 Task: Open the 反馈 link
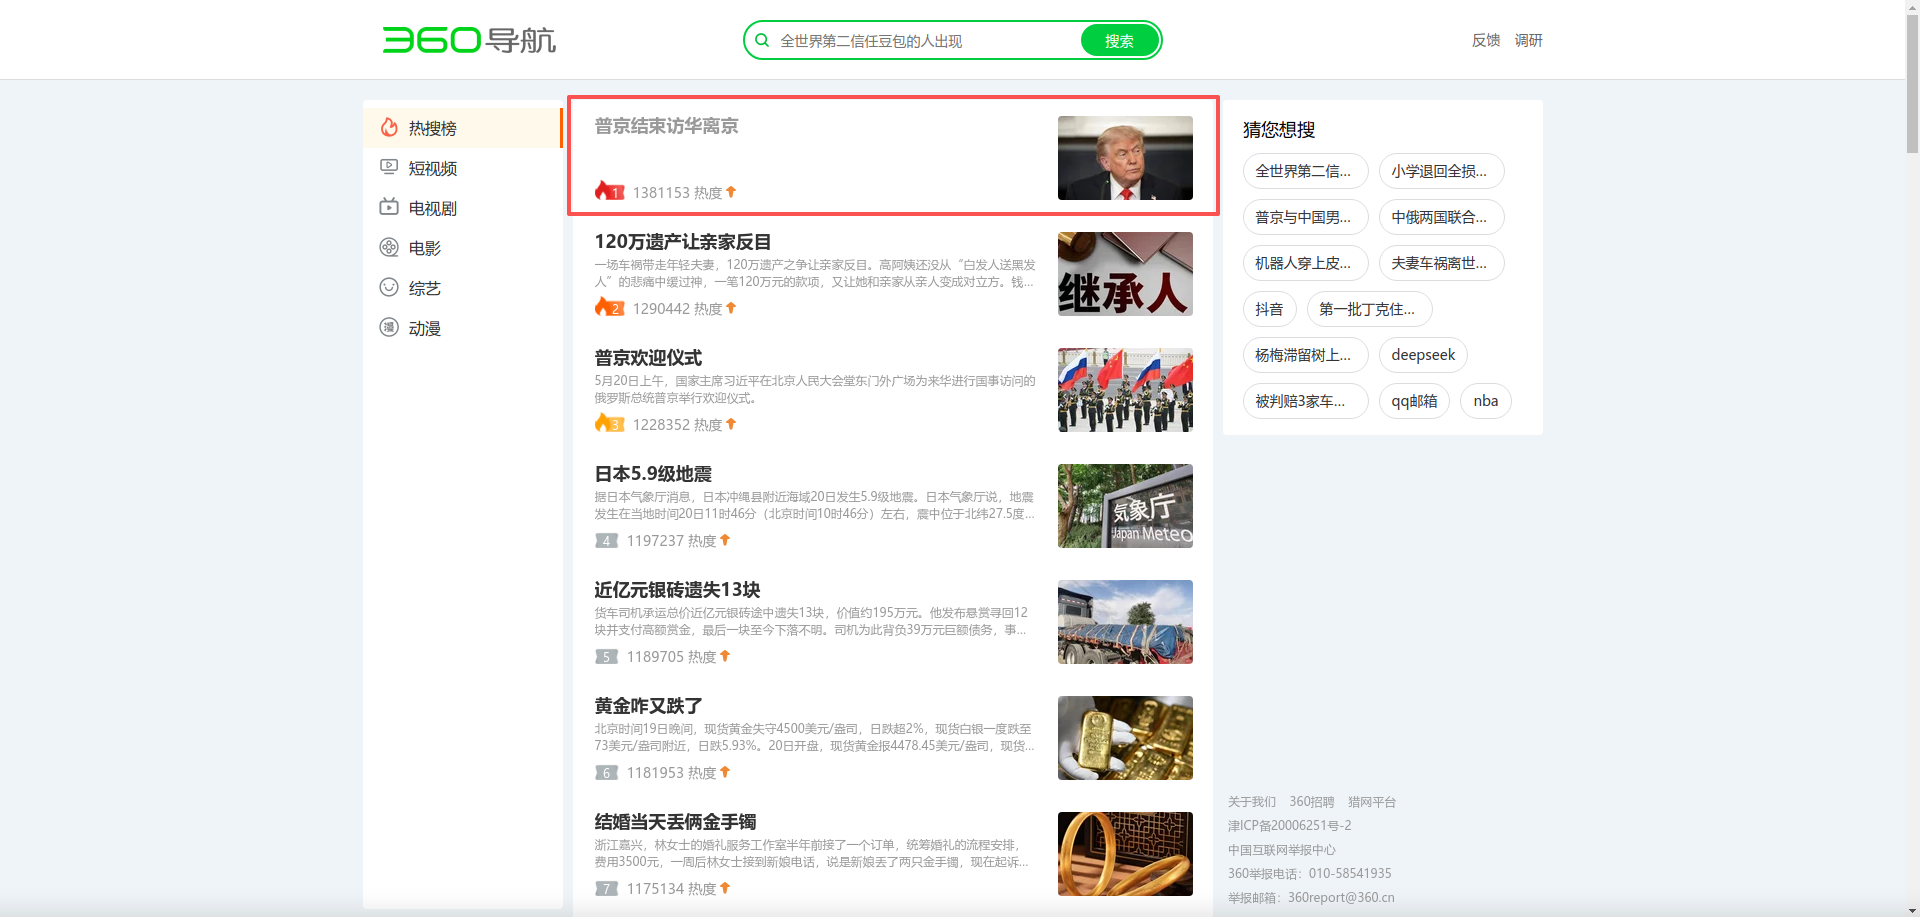(x=1486, y=40)
